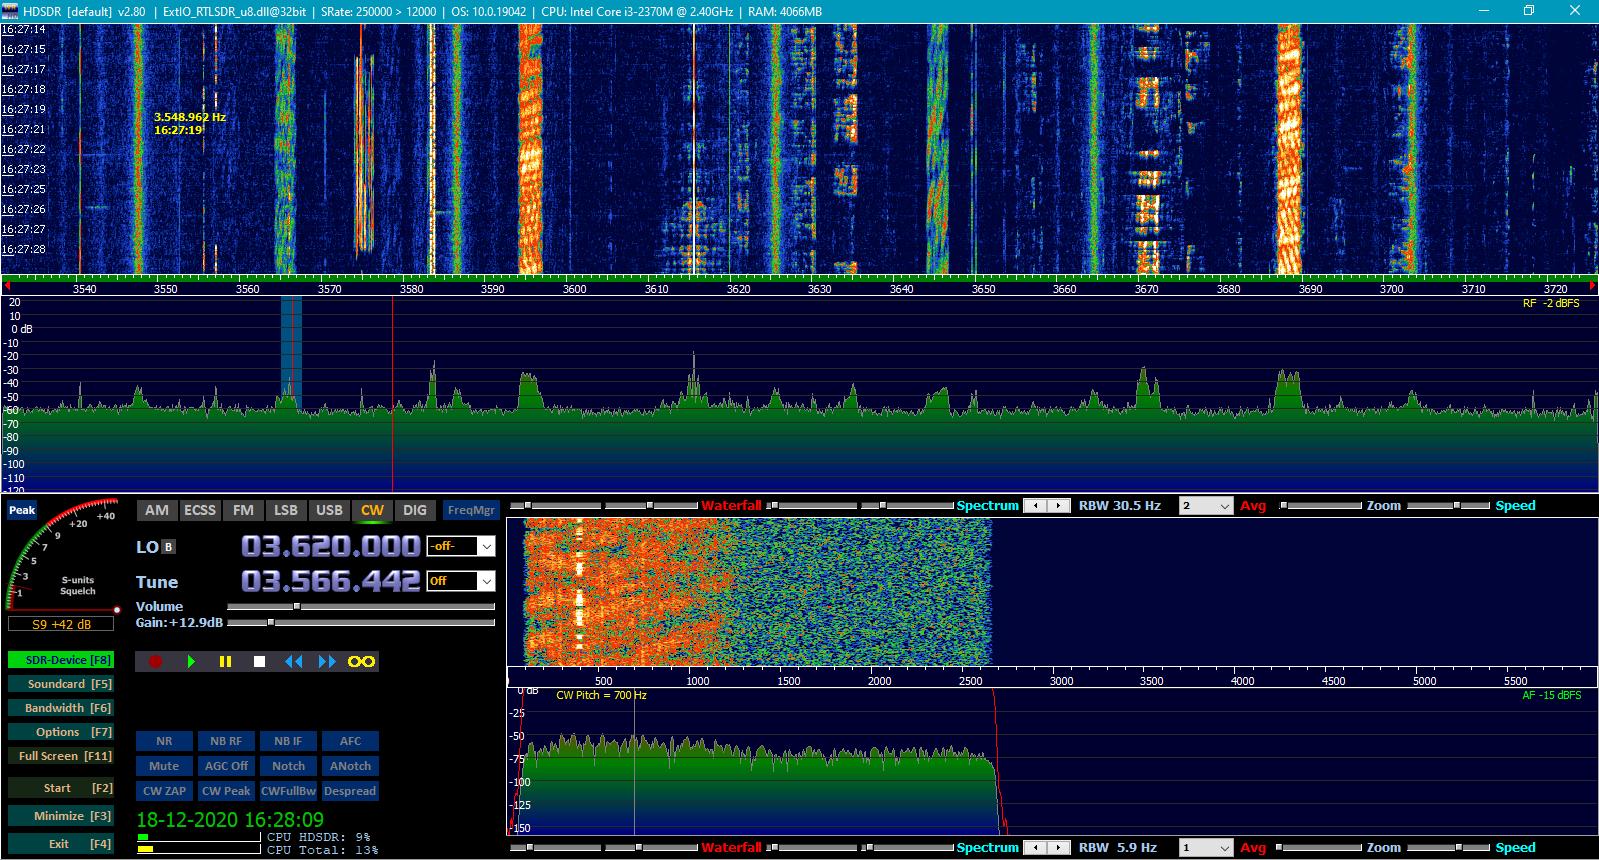
Task: Open the lower Avg dropdown showing 1
Action: coord(1206,848)
